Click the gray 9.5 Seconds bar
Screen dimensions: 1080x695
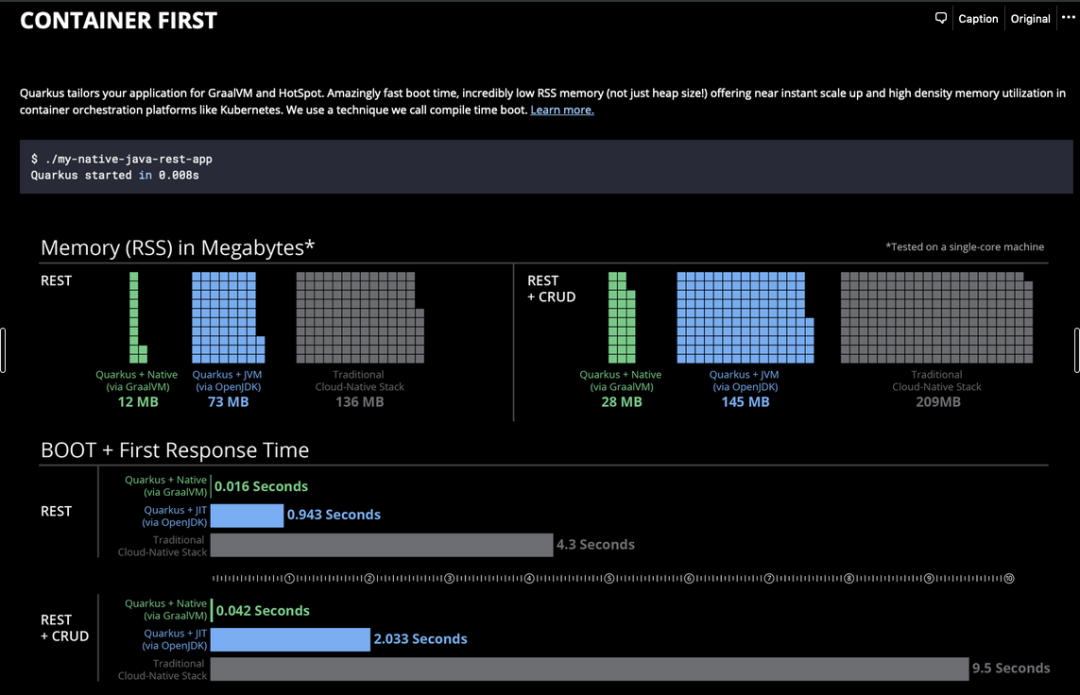pos(589,669)
